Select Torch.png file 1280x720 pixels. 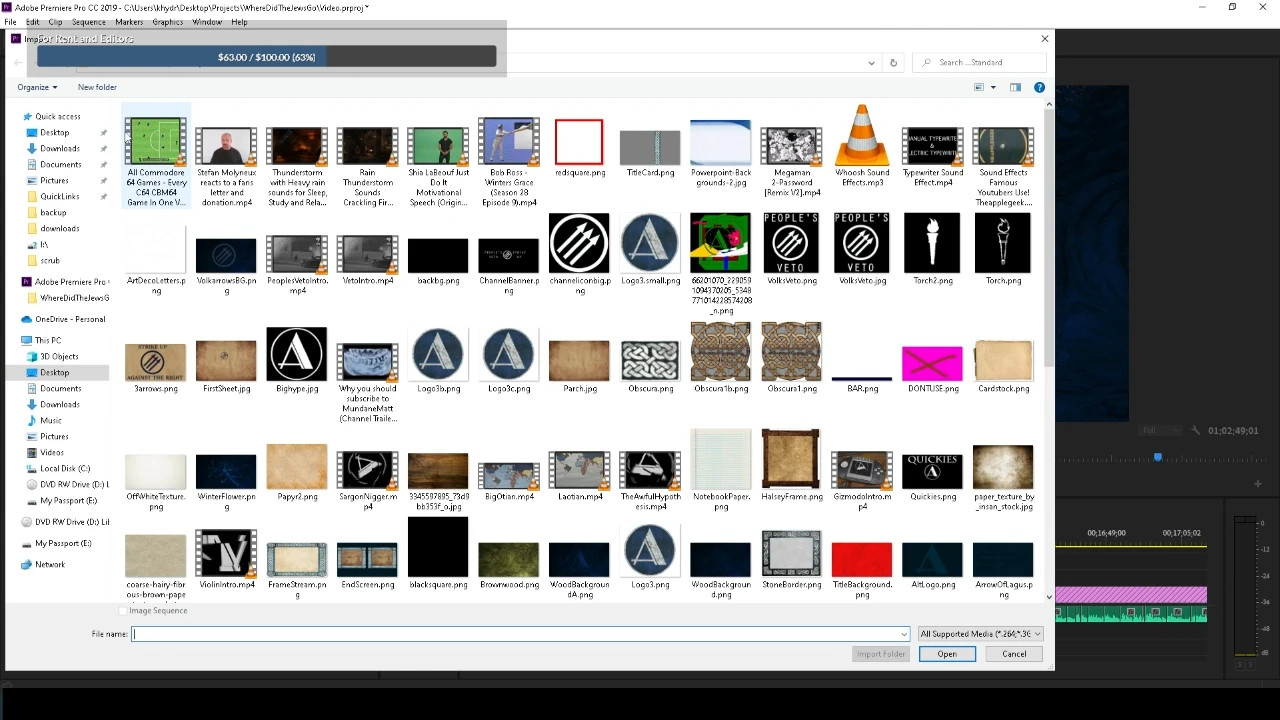pos(1003,250)
